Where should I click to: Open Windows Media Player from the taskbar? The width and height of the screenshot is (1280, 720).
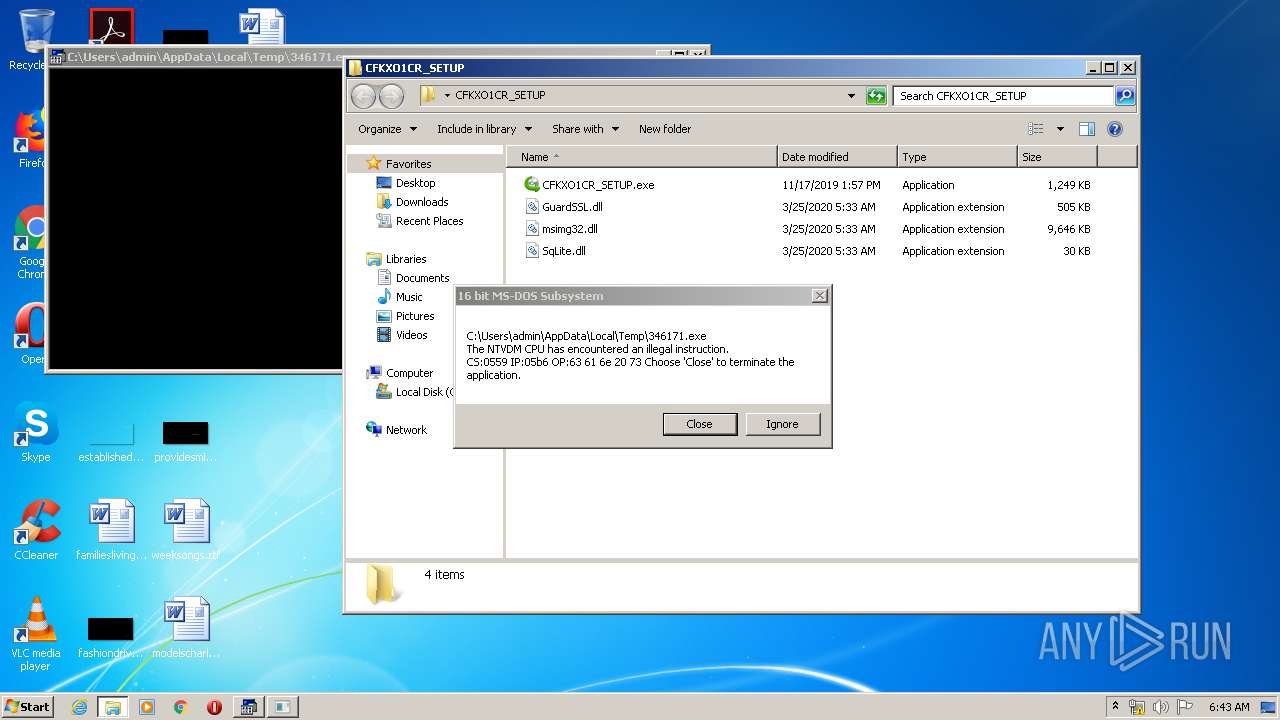(147, 707)
